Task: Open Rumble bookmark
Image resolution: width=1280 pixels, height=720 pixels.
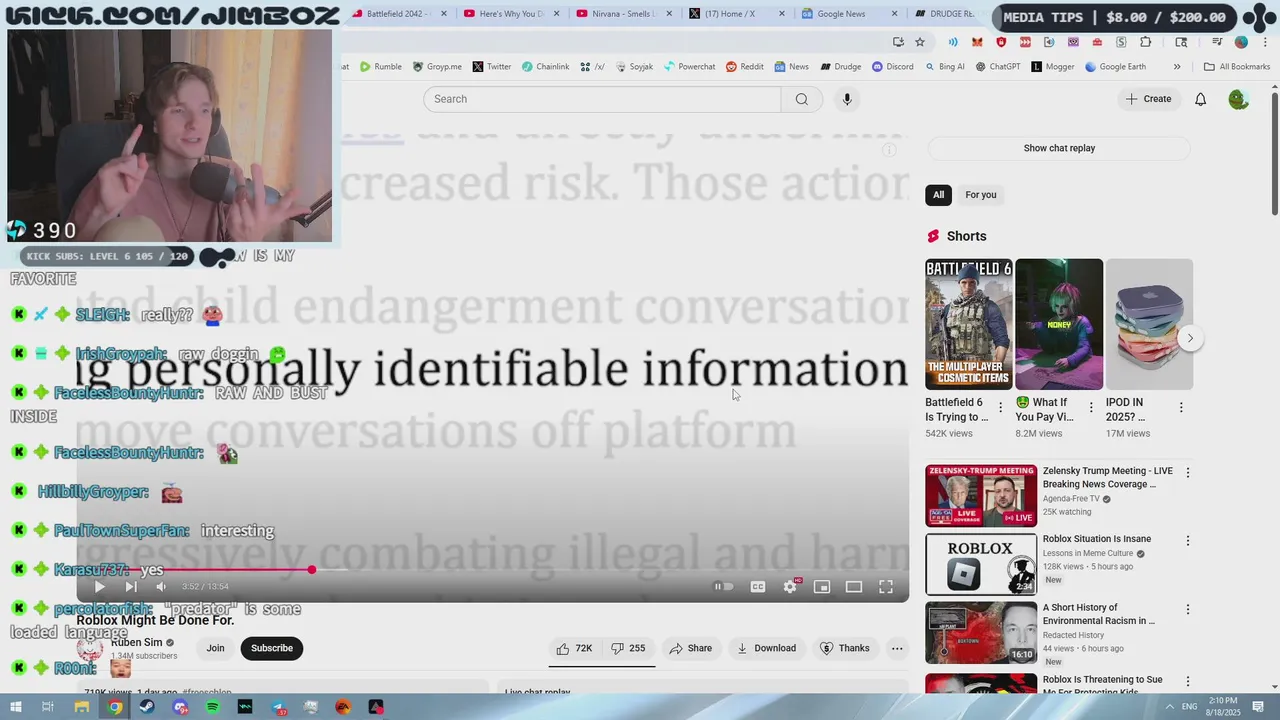Action: point(381,67)
